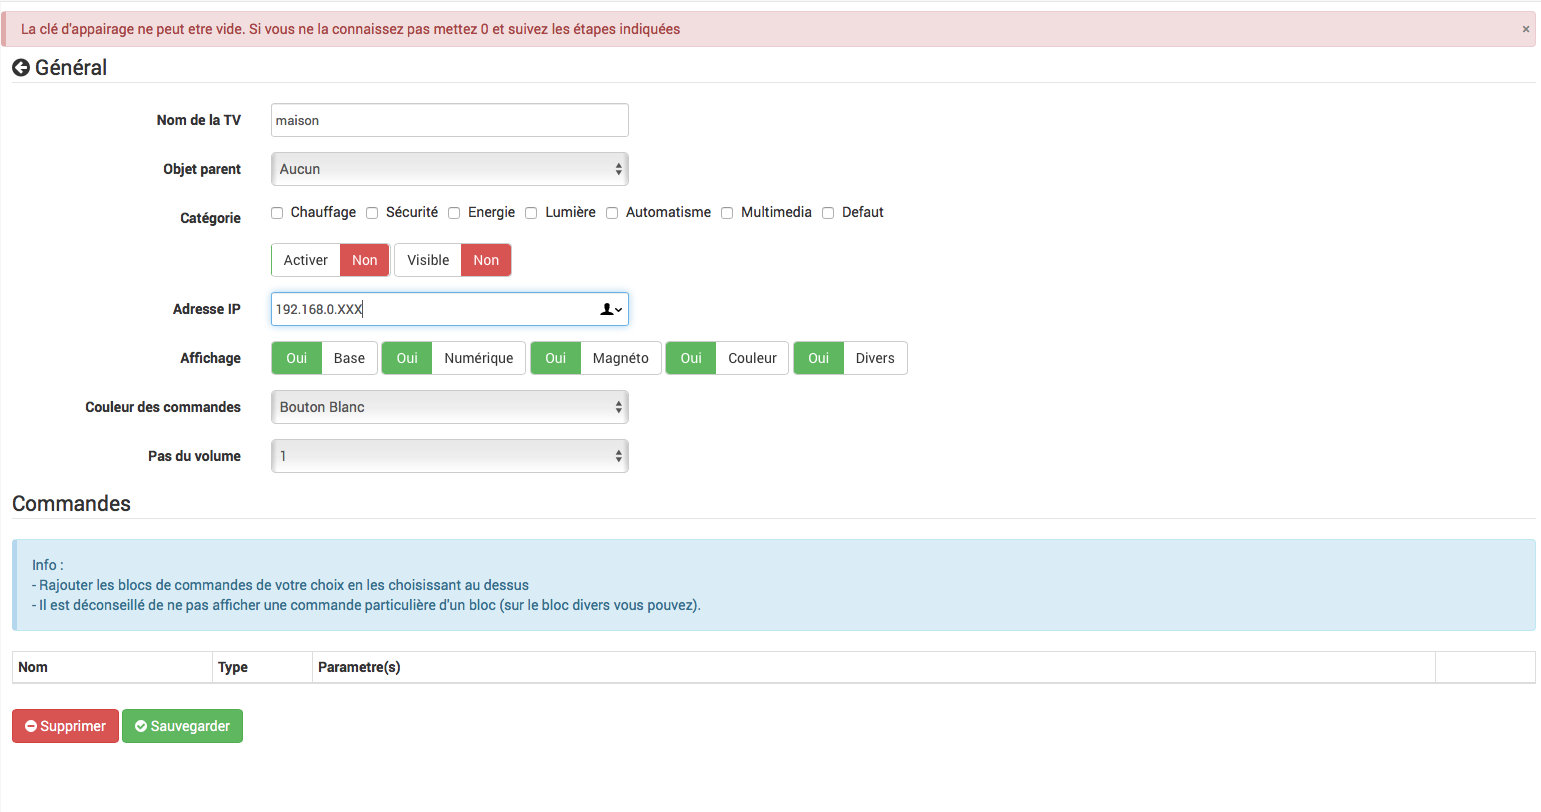Click the Catégorie field label
Viewport: 1541px width, 812px height.
(210, 218)
